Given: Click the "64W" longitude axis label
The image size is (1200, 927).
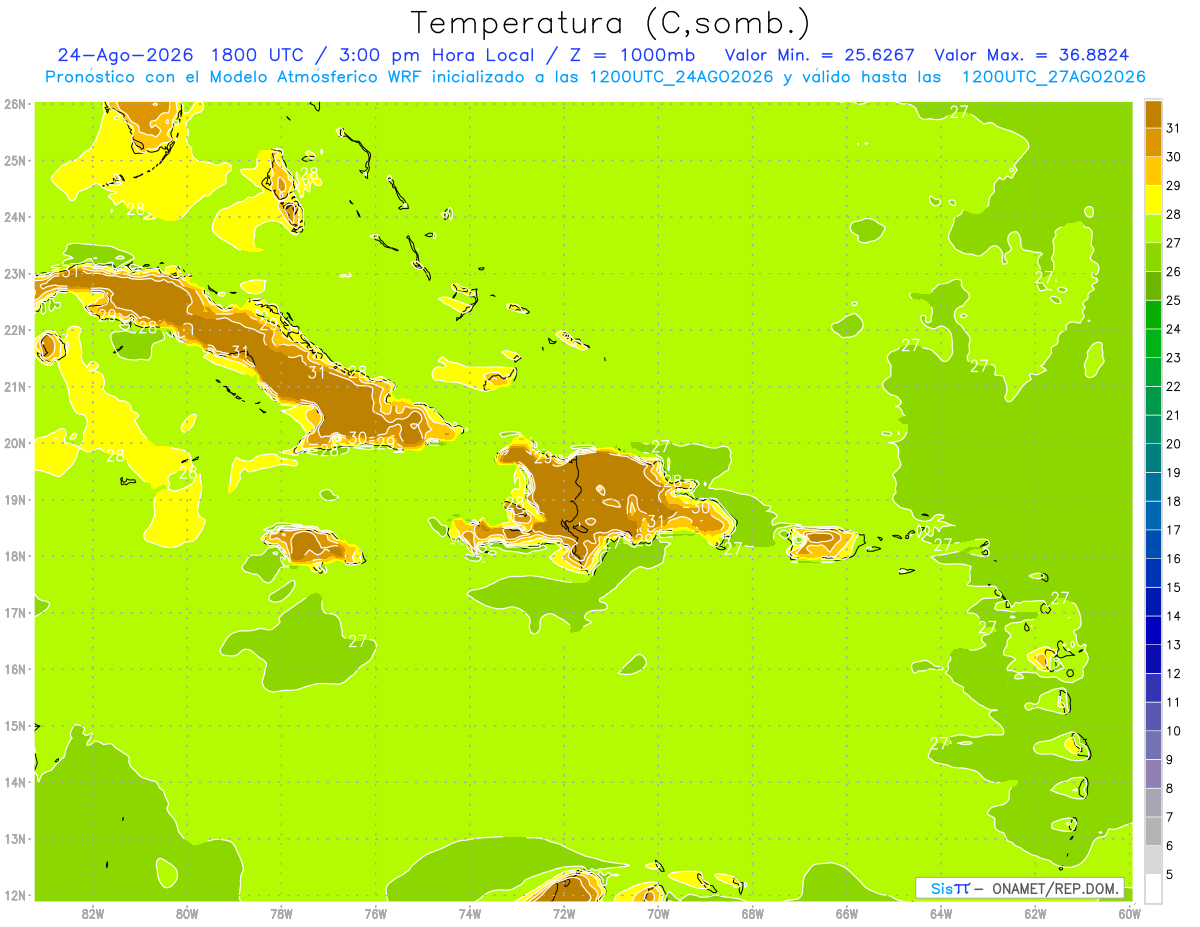Looking at the screenshot, I should point(941,913).
